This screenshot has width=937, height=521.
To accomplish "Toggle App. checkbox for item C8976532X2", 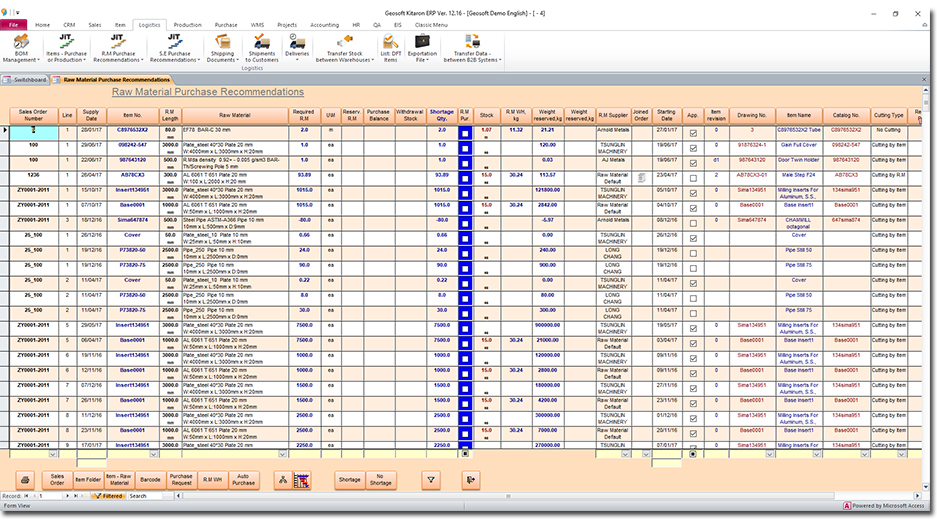I will point(693,133).
